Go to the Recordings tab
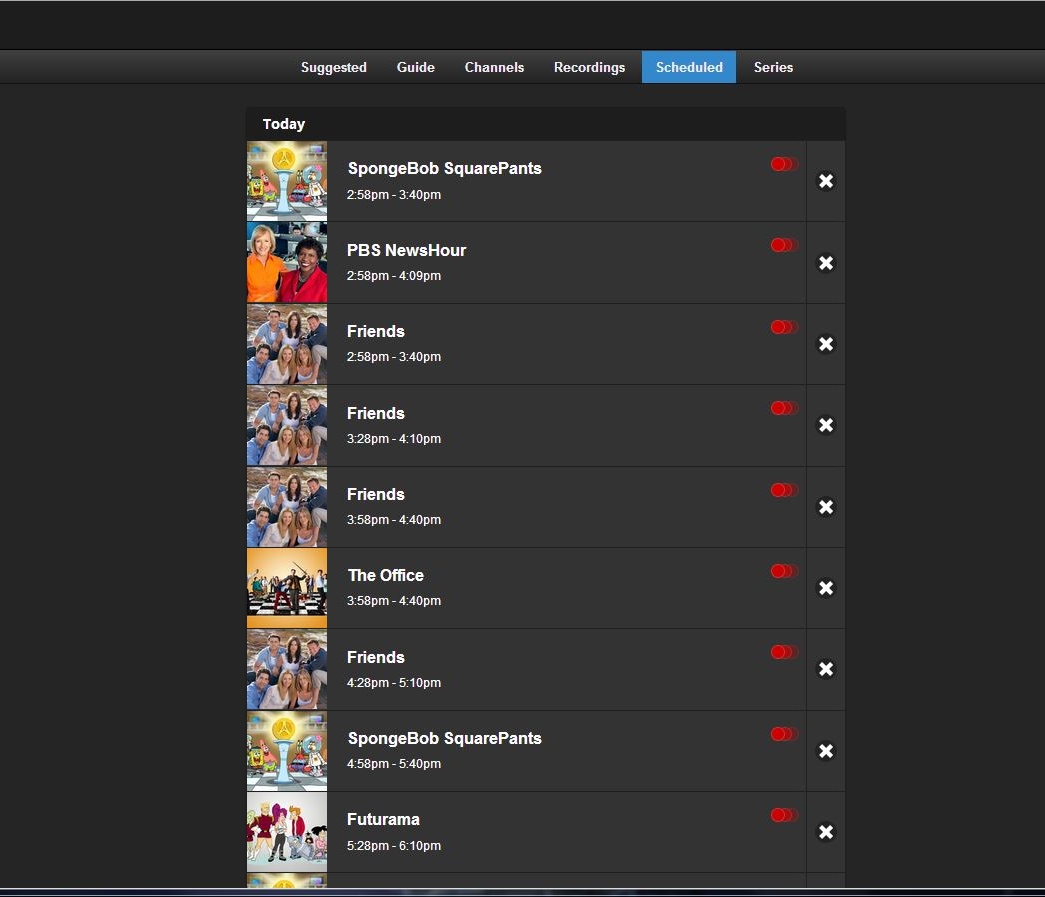Image resolution: width=1045 pixels, height=897 pixels. pos(590,67)
